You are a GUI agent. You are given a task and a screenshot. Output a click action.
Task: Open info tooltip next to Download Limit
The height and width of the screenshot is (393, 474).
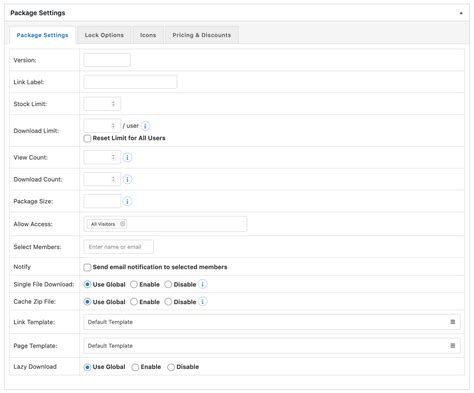(145, 126)
